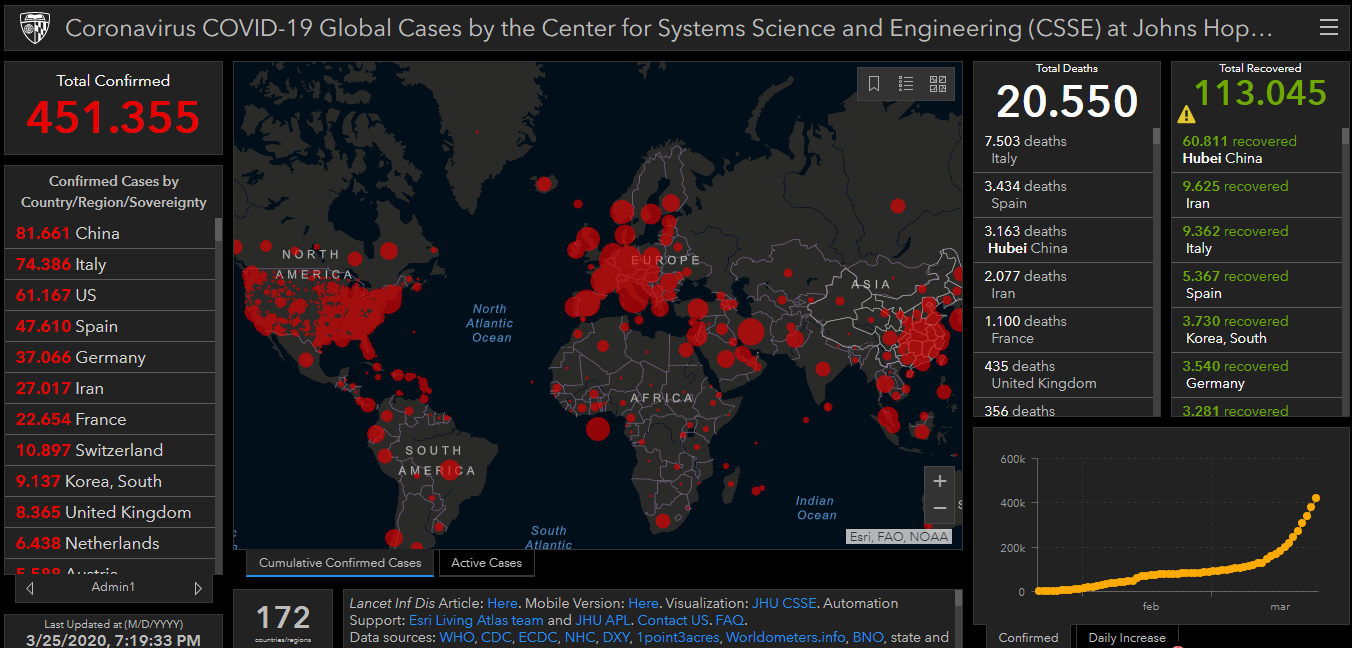The height and width of the screenshot is (648, 1352).
Task: Open the JHU CSSE link
Action: tap(785, 603)
